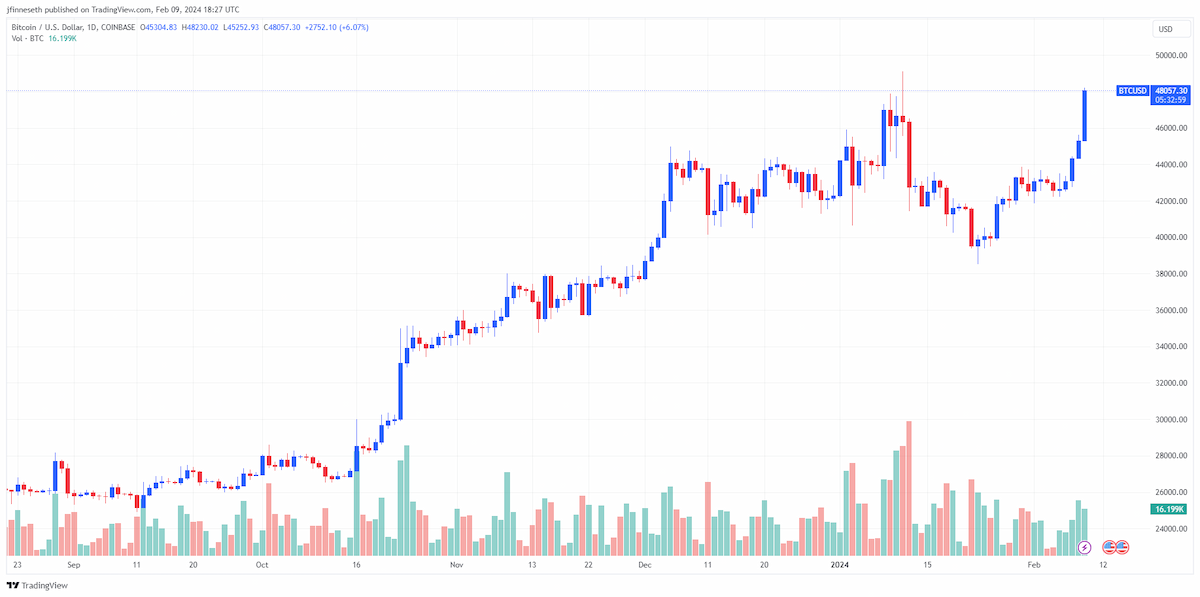Click the BTCUSD price label tag
This screenshot has width=1200, height=597.
(x=1132, y=91)
